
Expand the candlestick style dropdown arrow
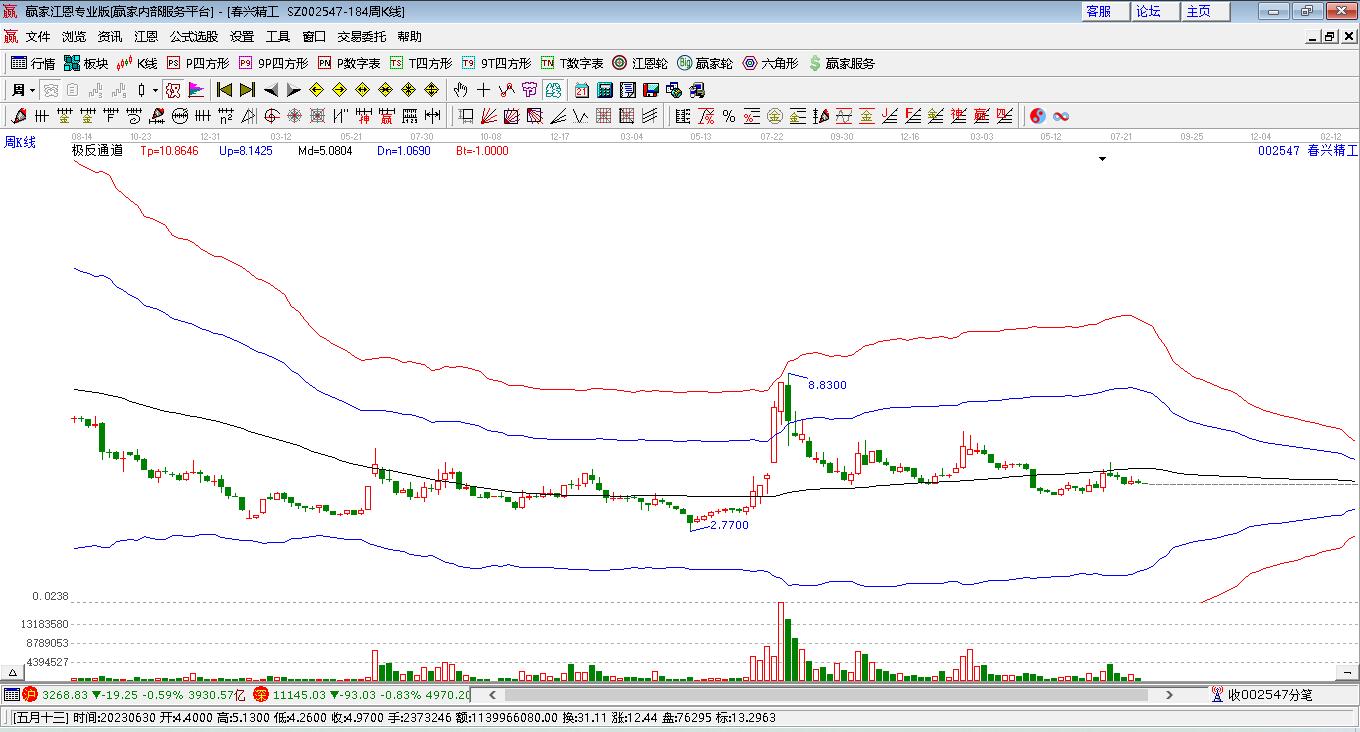point(155,90)
